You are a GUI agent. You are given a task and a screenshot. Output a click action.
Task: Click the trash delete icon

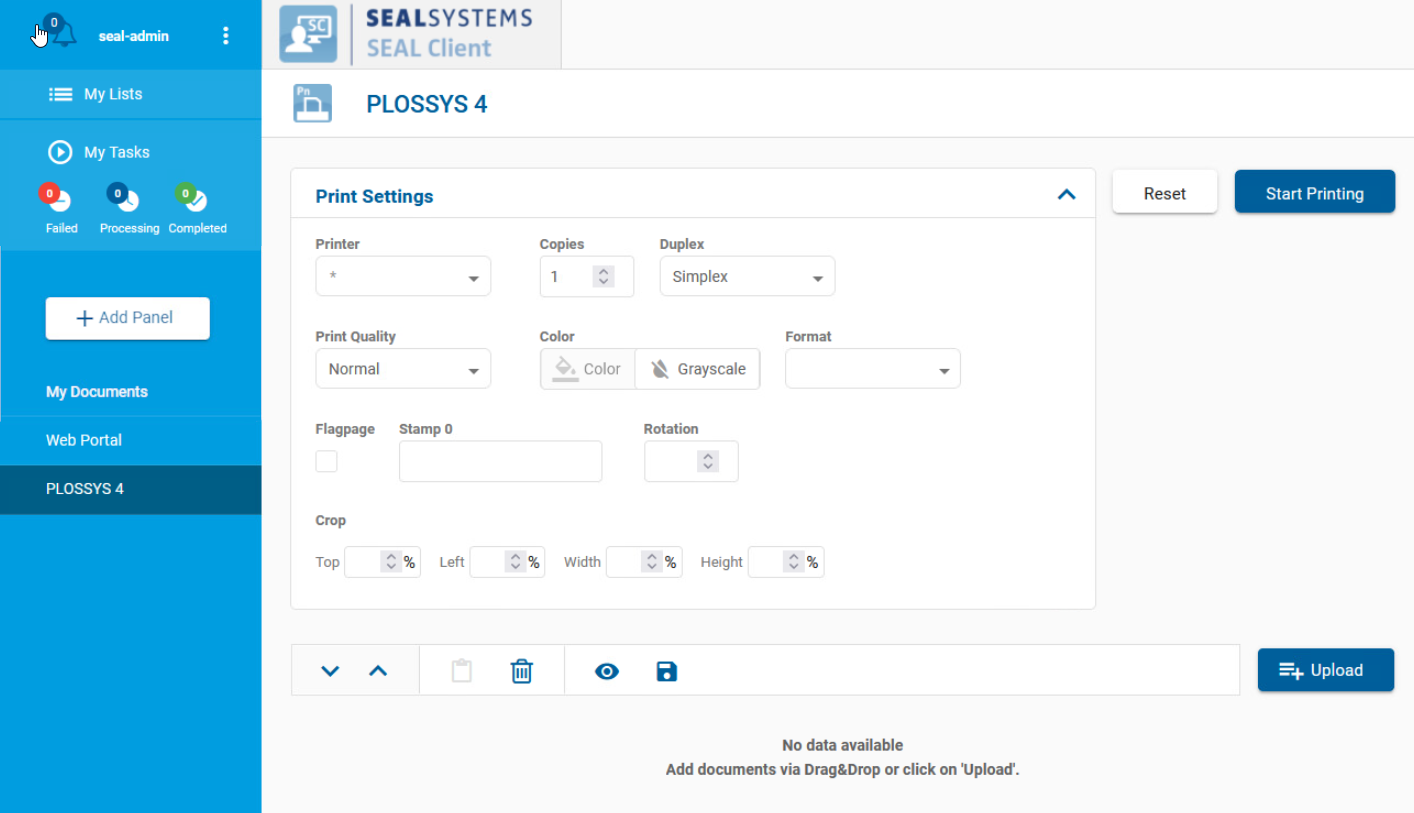click(x=521, y=671)
